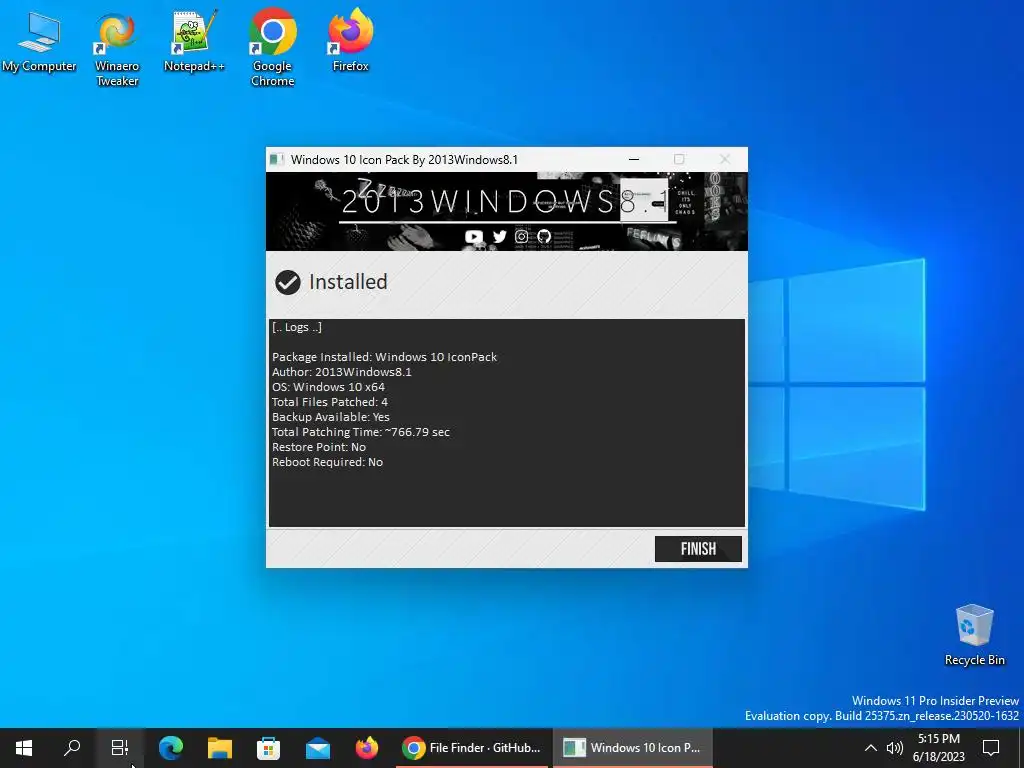Click the installer title bar app icon
The image size is (1024, 768).
tap(277, 159)
